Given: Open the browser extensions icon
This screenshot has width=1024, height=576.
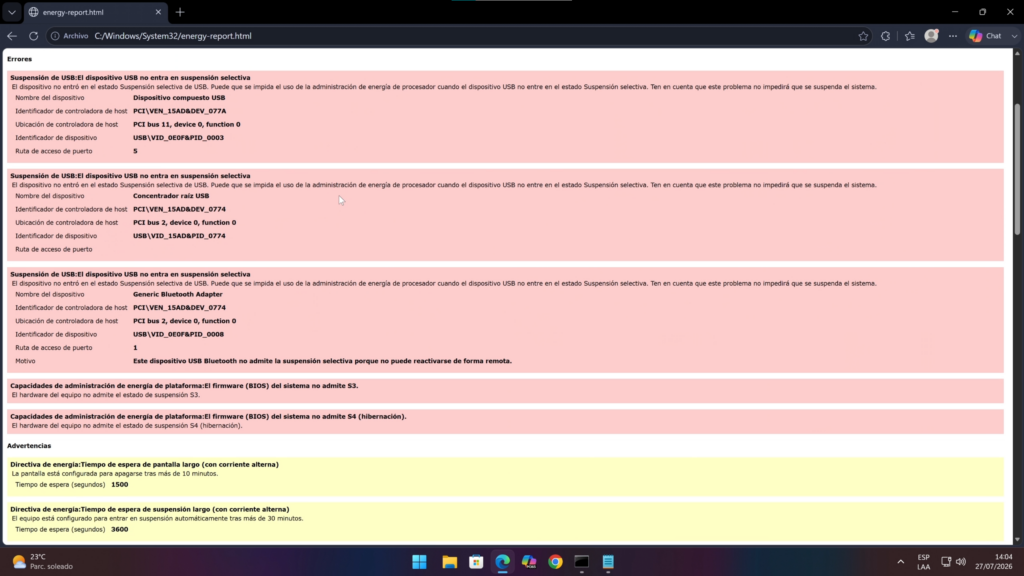Looking at the screenshot, I should point(886,36).
